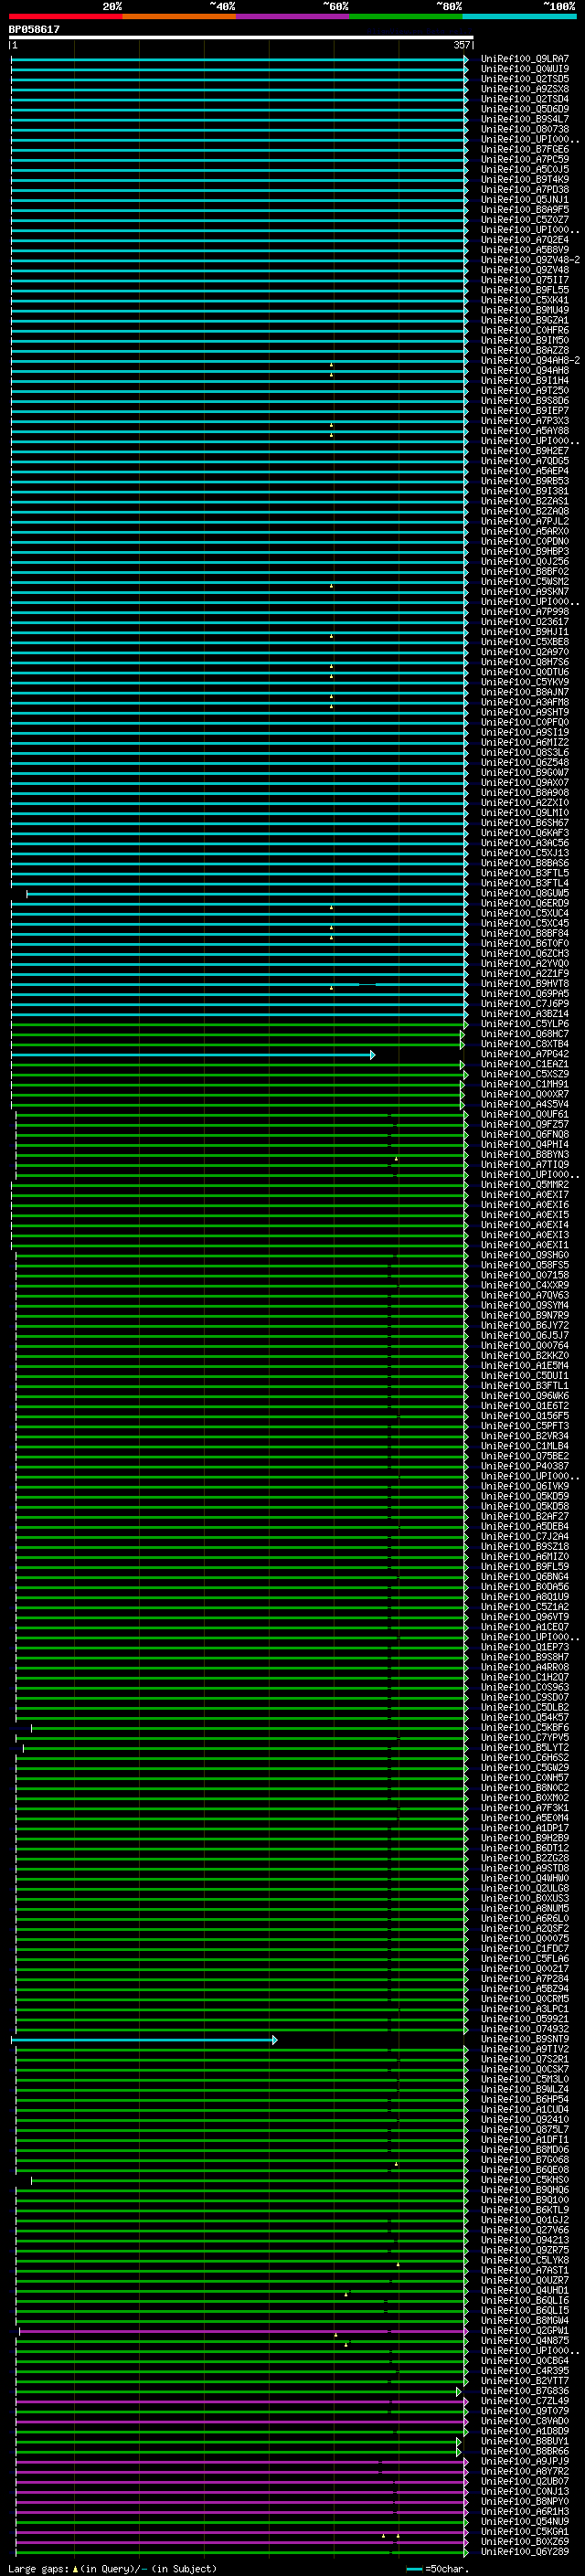
Task: Select hit UniRef100_Q2UB07
Action: pos(525,2482)
